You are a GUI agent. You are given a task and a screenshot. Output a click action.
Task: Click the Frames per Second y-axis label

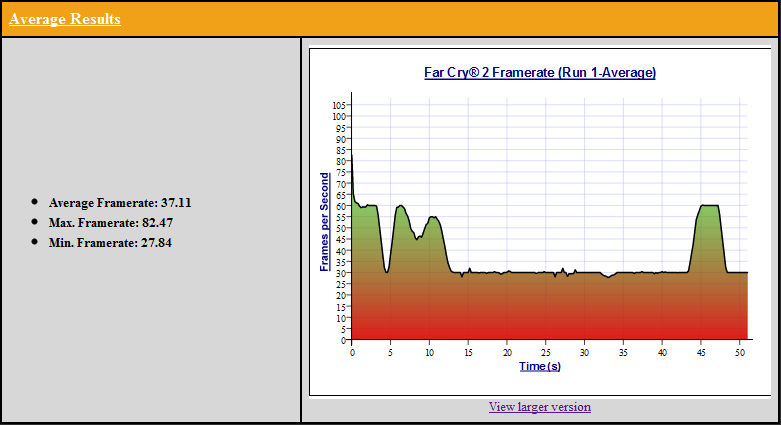click(x=324, y=222)
